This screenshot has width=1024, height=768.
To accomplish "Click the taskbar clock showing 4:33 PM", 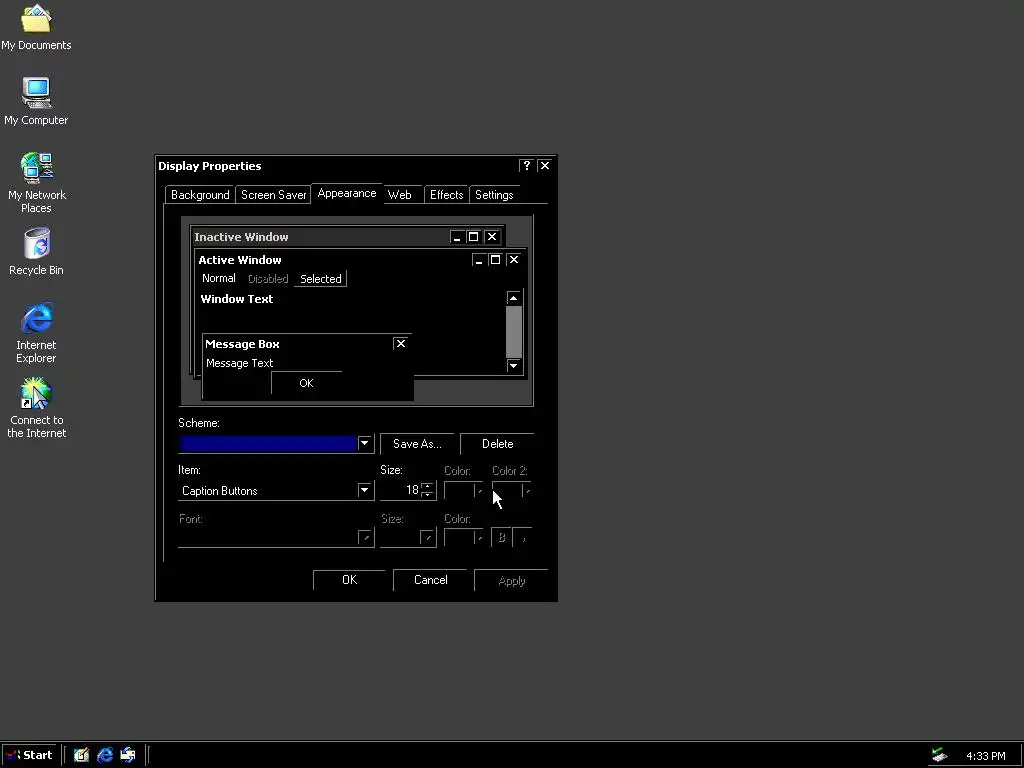I will 985,756.
